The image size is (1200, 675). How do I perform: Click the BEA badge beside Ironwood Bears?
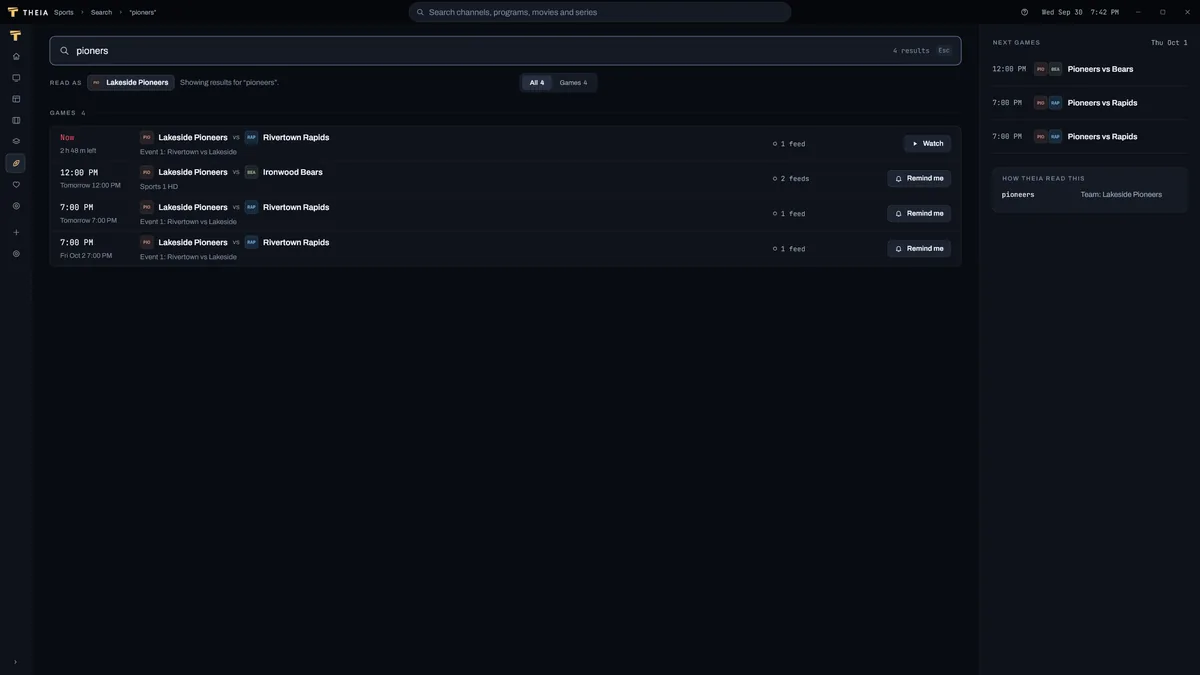click(251, 172)
